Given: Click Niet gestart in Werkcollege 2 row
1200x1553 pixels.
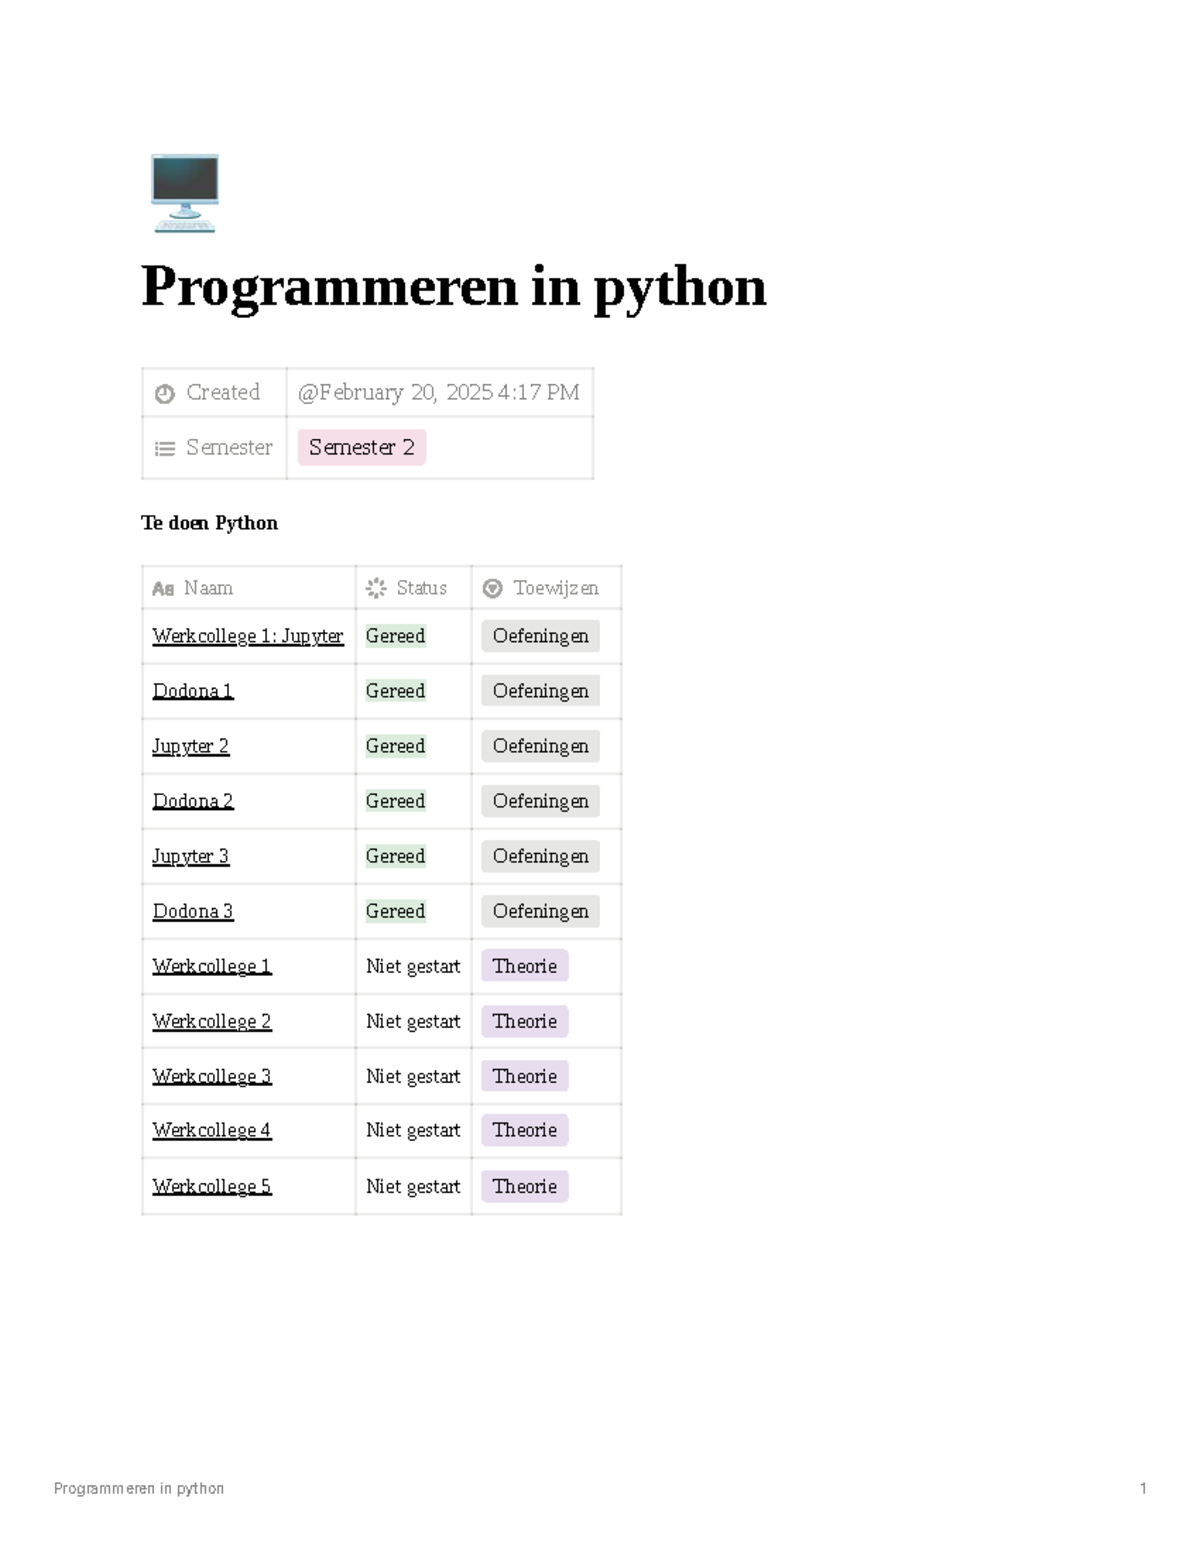Looking at the screenshot, I should pyautogui.click(x=413, y=1021).
